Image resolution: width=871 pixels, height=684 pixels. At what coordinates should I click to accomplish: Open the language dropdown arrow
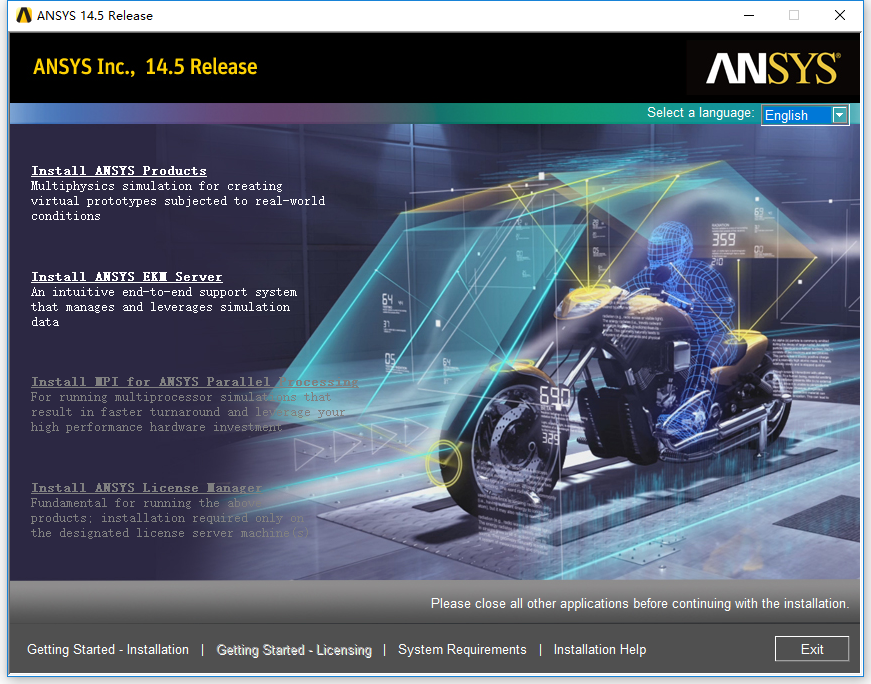coord(839,115)
